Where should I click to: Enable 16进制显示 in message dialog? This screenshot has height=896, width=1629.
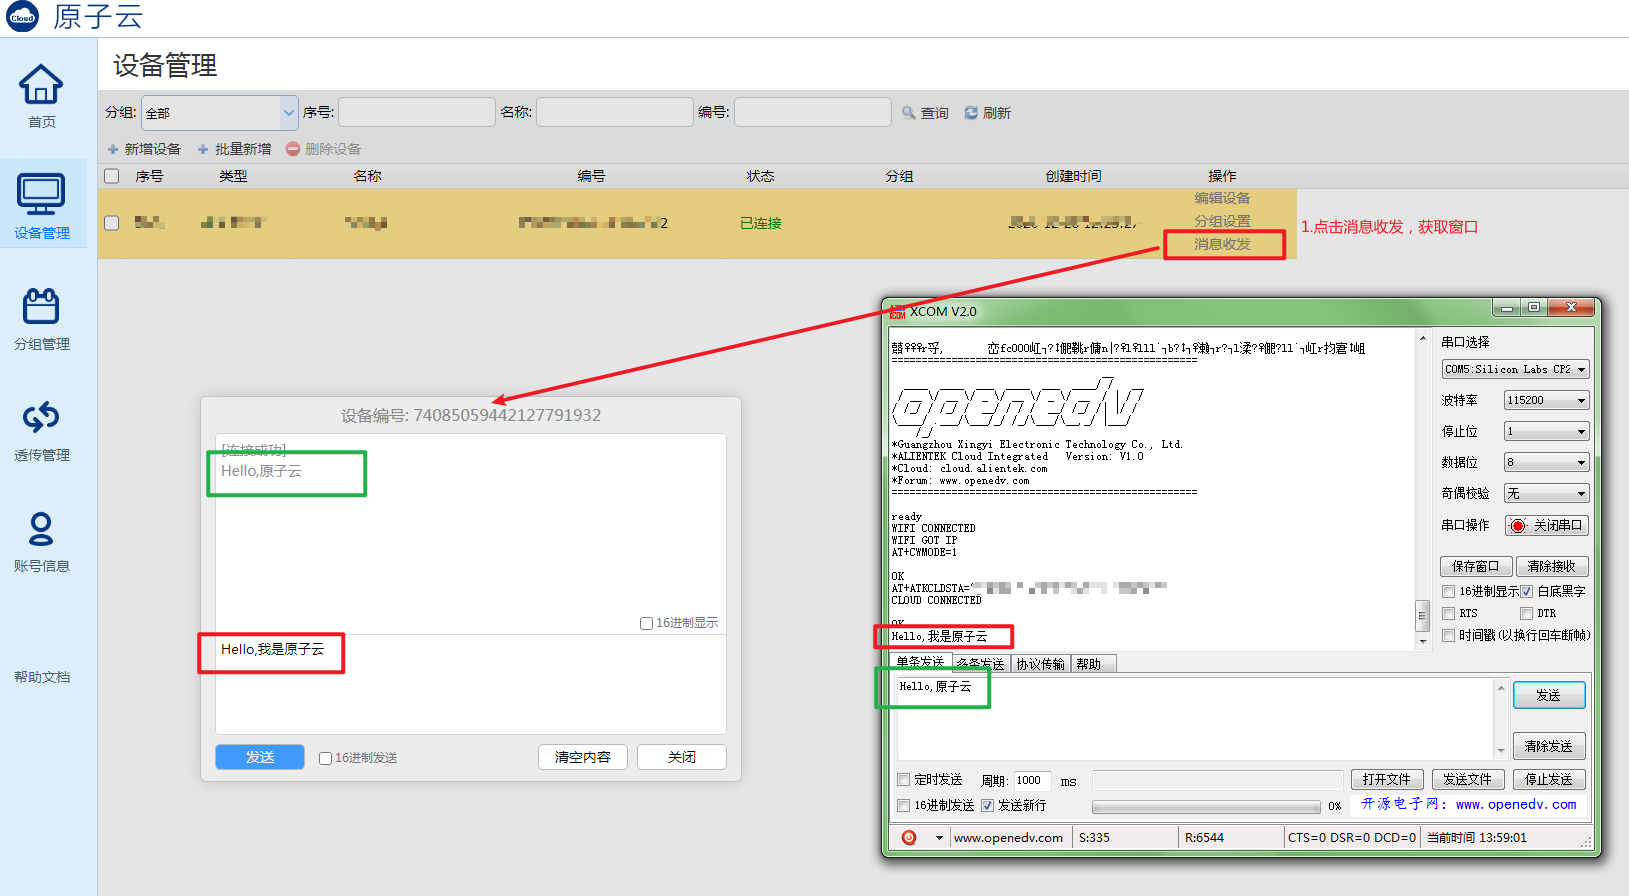pos(646,623)
